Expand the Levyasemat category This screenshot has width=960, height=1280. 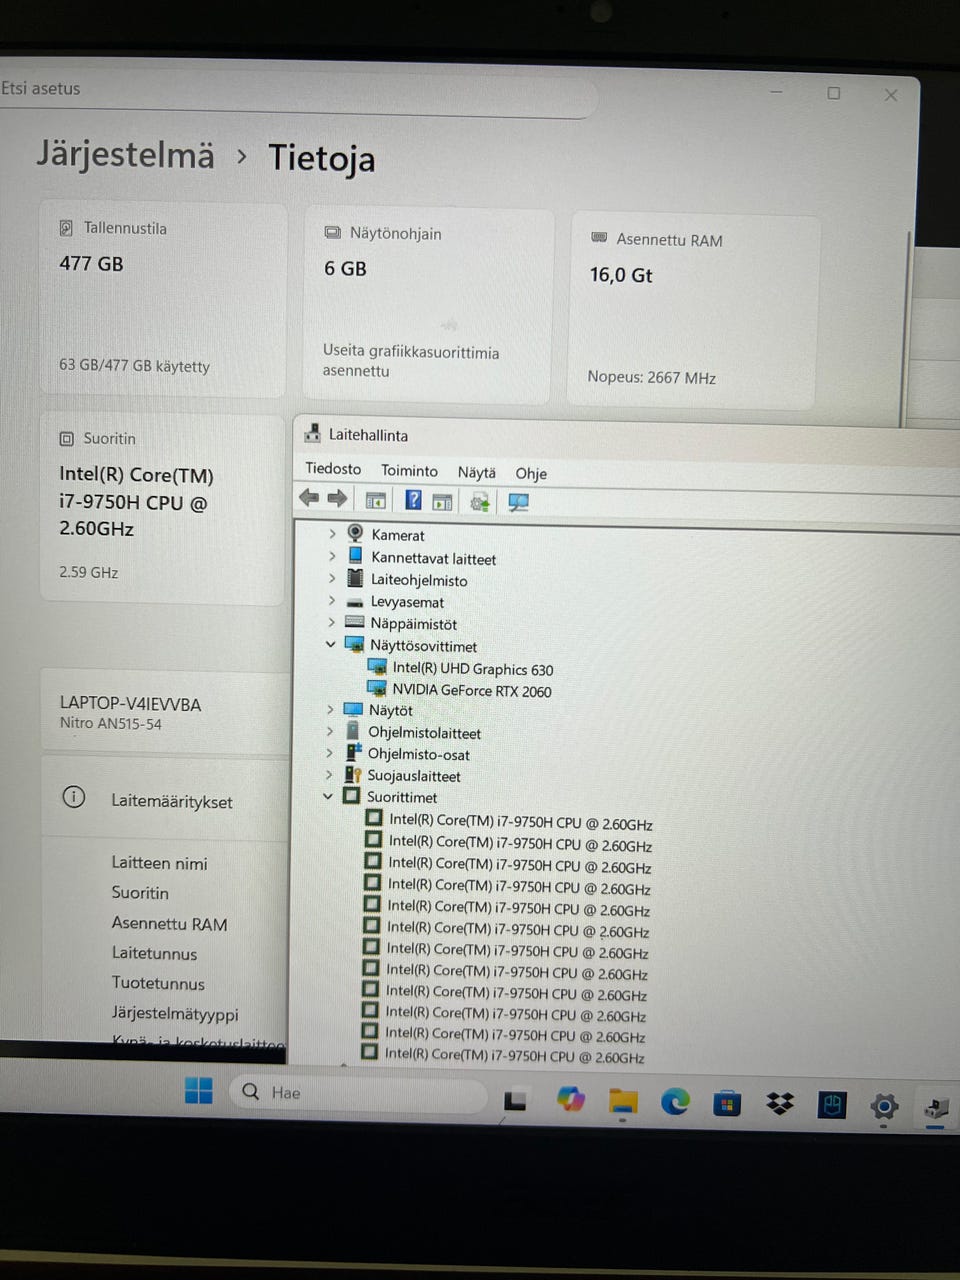(331, 600)
